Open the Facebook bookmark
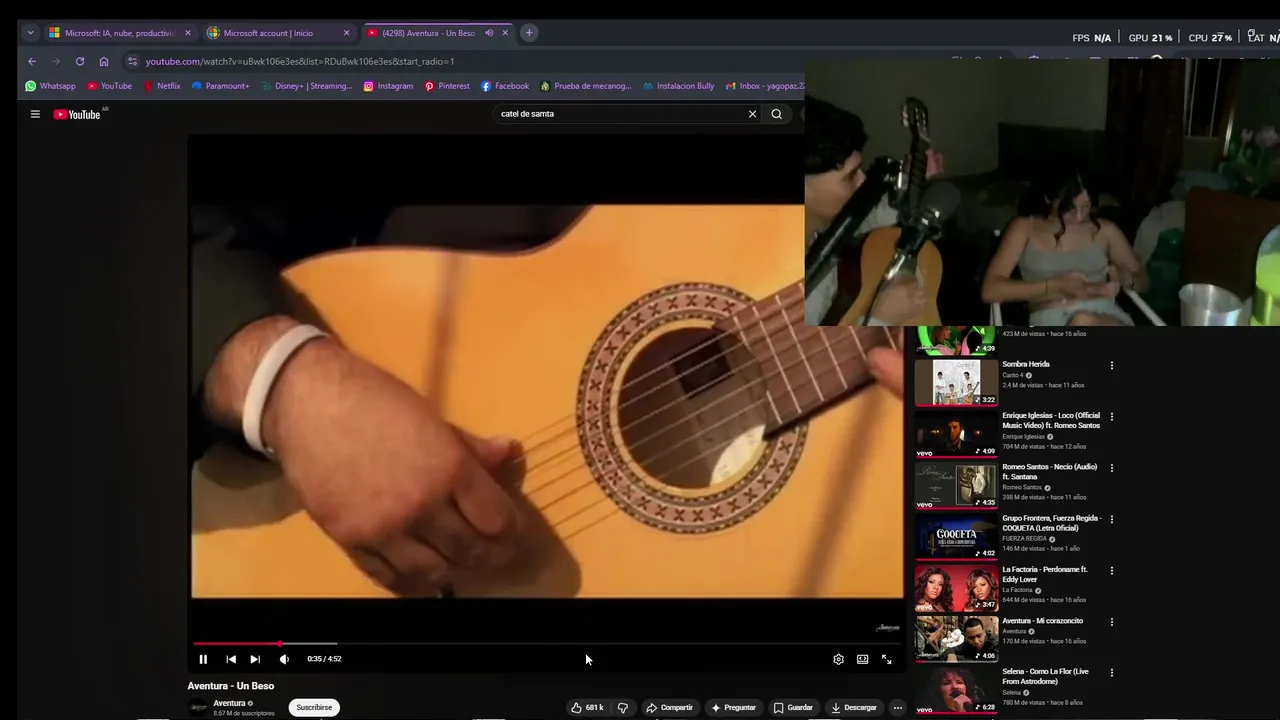This screenshot has height=720, width=1280. [x=505, y=86]
